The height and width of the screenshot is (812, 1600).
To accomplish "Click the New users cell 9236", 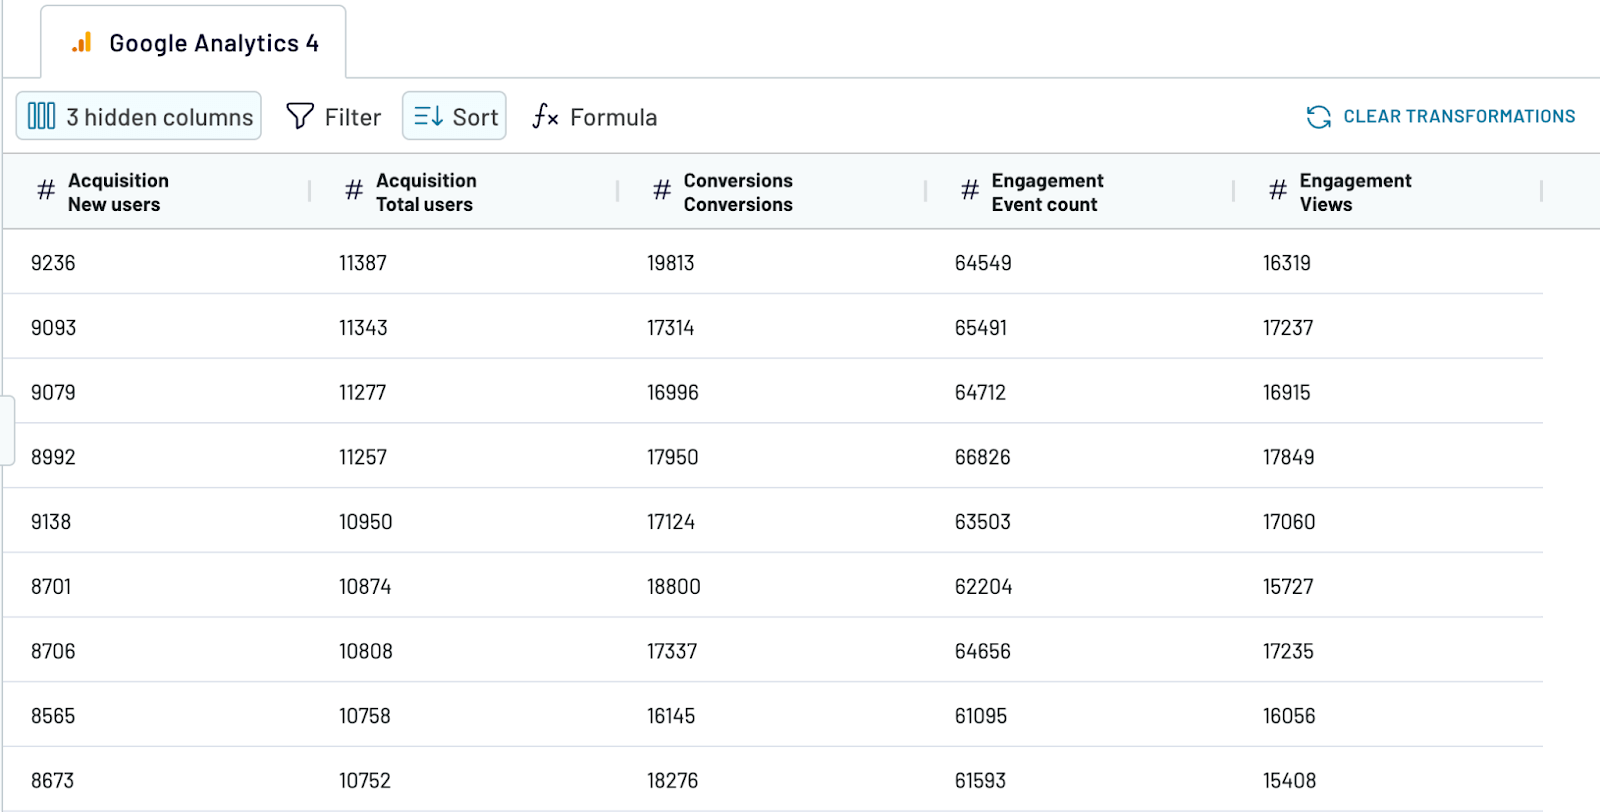I will 53,263.
